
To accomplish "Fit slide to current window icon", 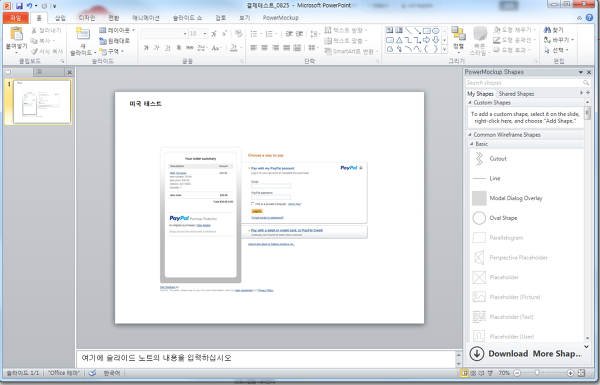I will [x=581, y=373].
